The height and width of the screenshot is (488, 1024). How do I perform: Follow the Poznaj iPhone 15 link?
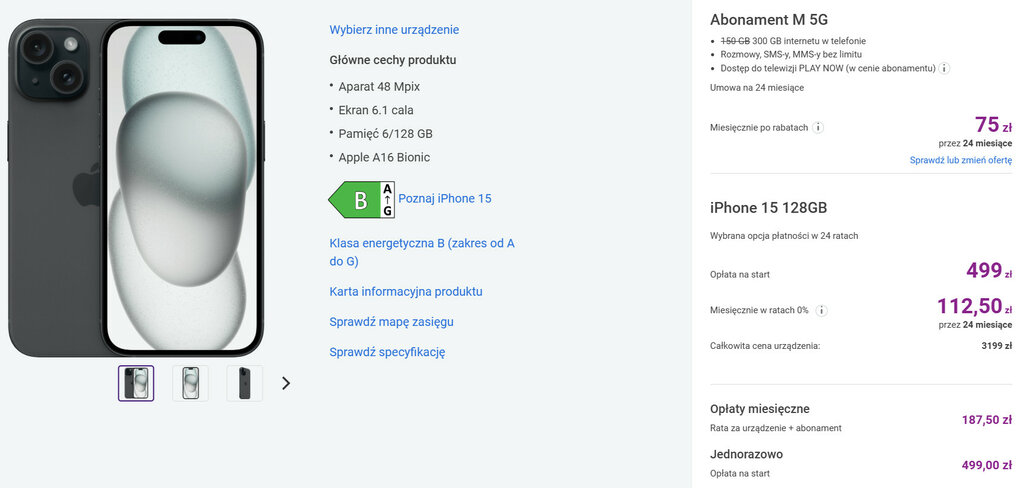tap(445, 198)
